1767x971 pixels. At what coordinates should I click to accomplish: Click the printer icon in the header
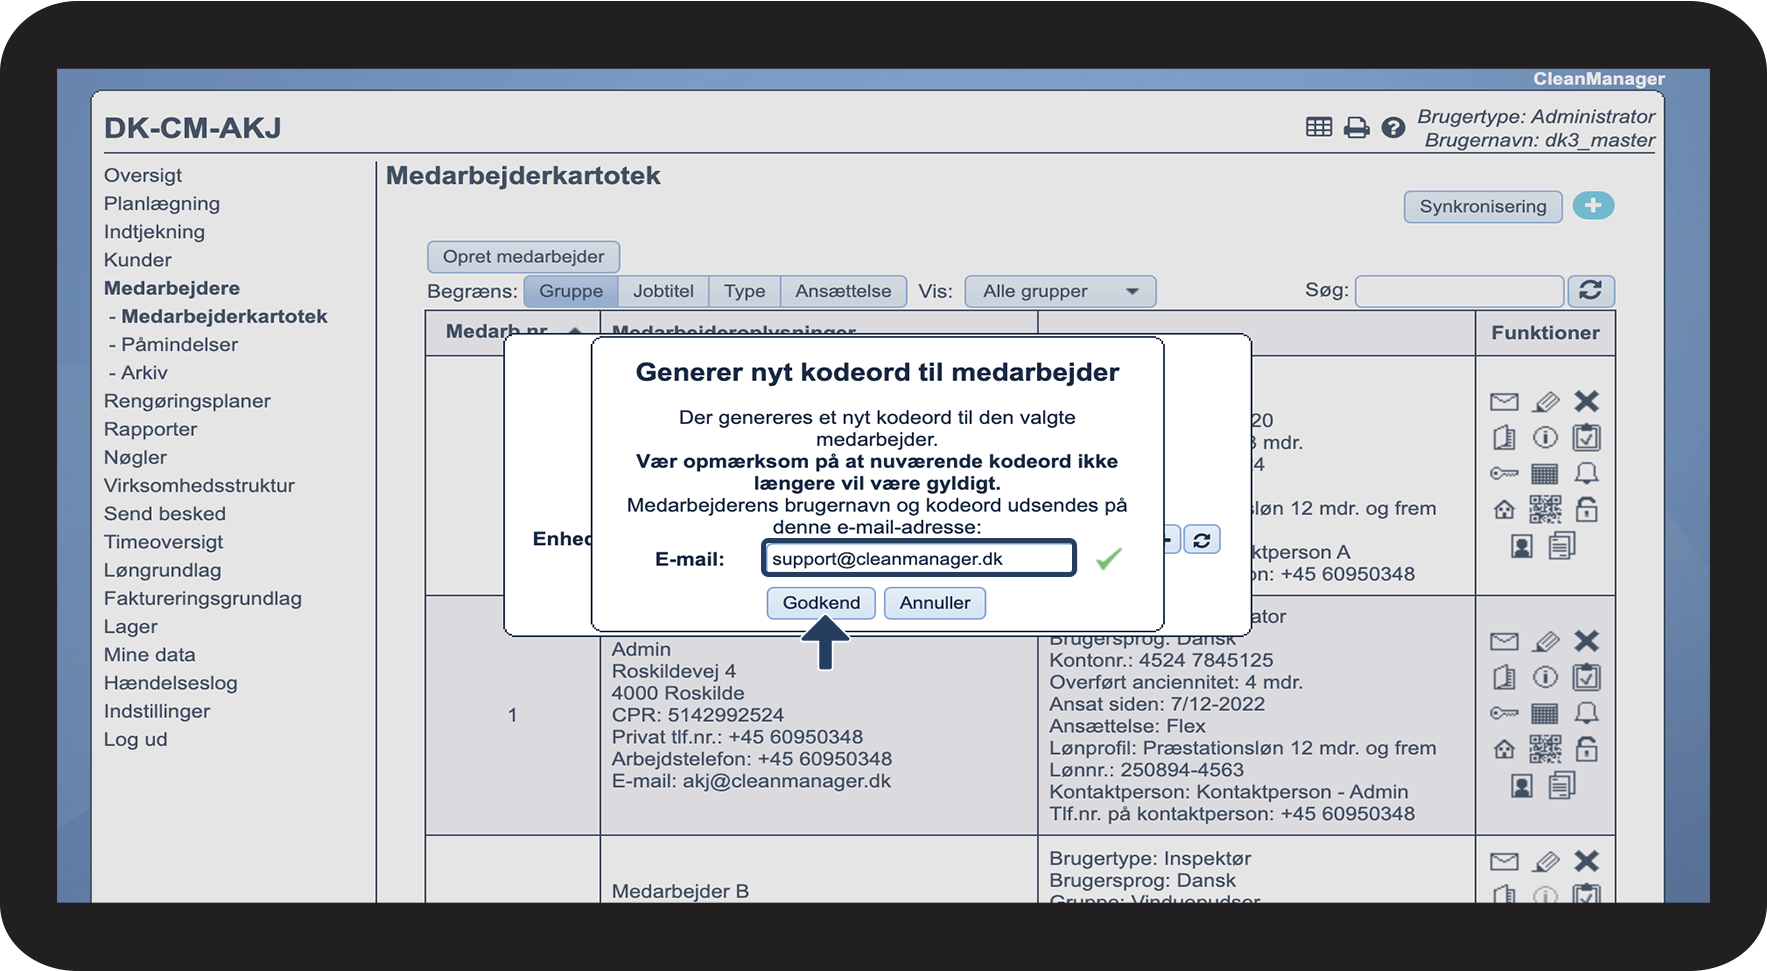point(1356,127)
